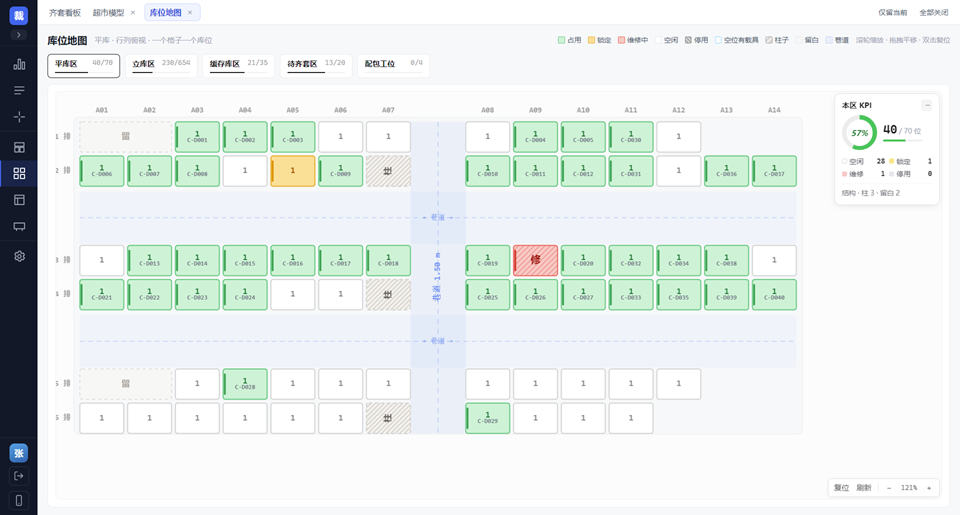This screenshot has height=515, width=960.
Task: Click the 巷道 legend item
Action: tap(837, 40)
